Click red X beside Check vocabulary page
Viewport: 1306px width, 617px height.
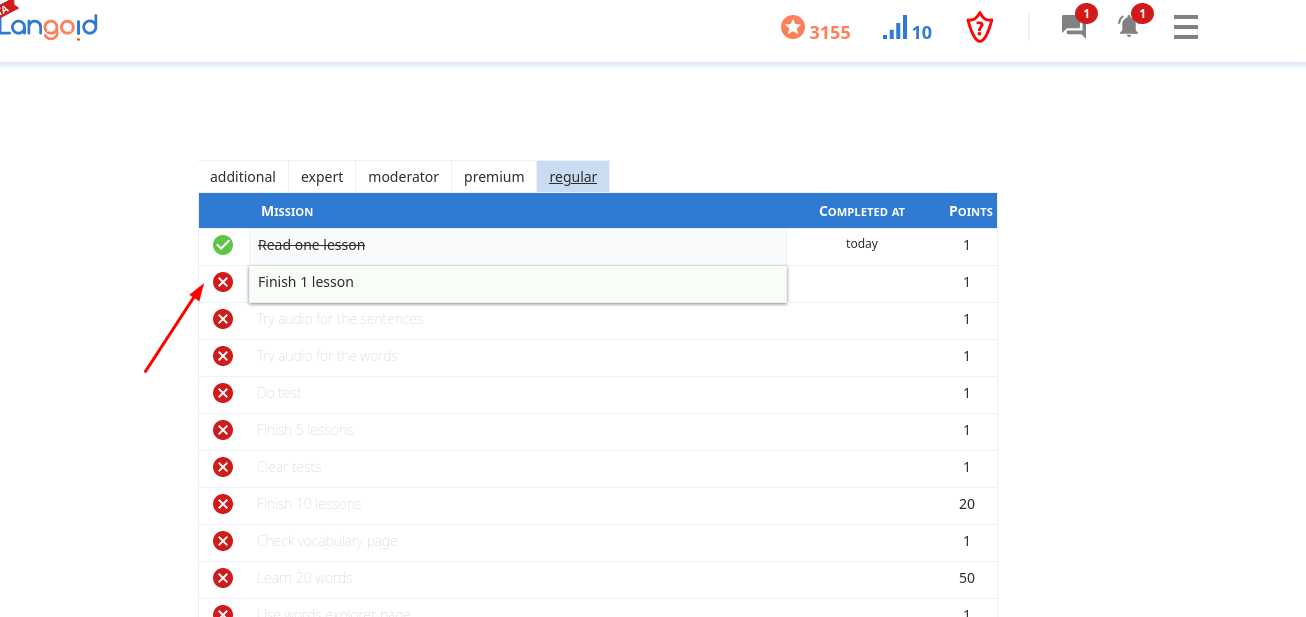tap(223, 541)
